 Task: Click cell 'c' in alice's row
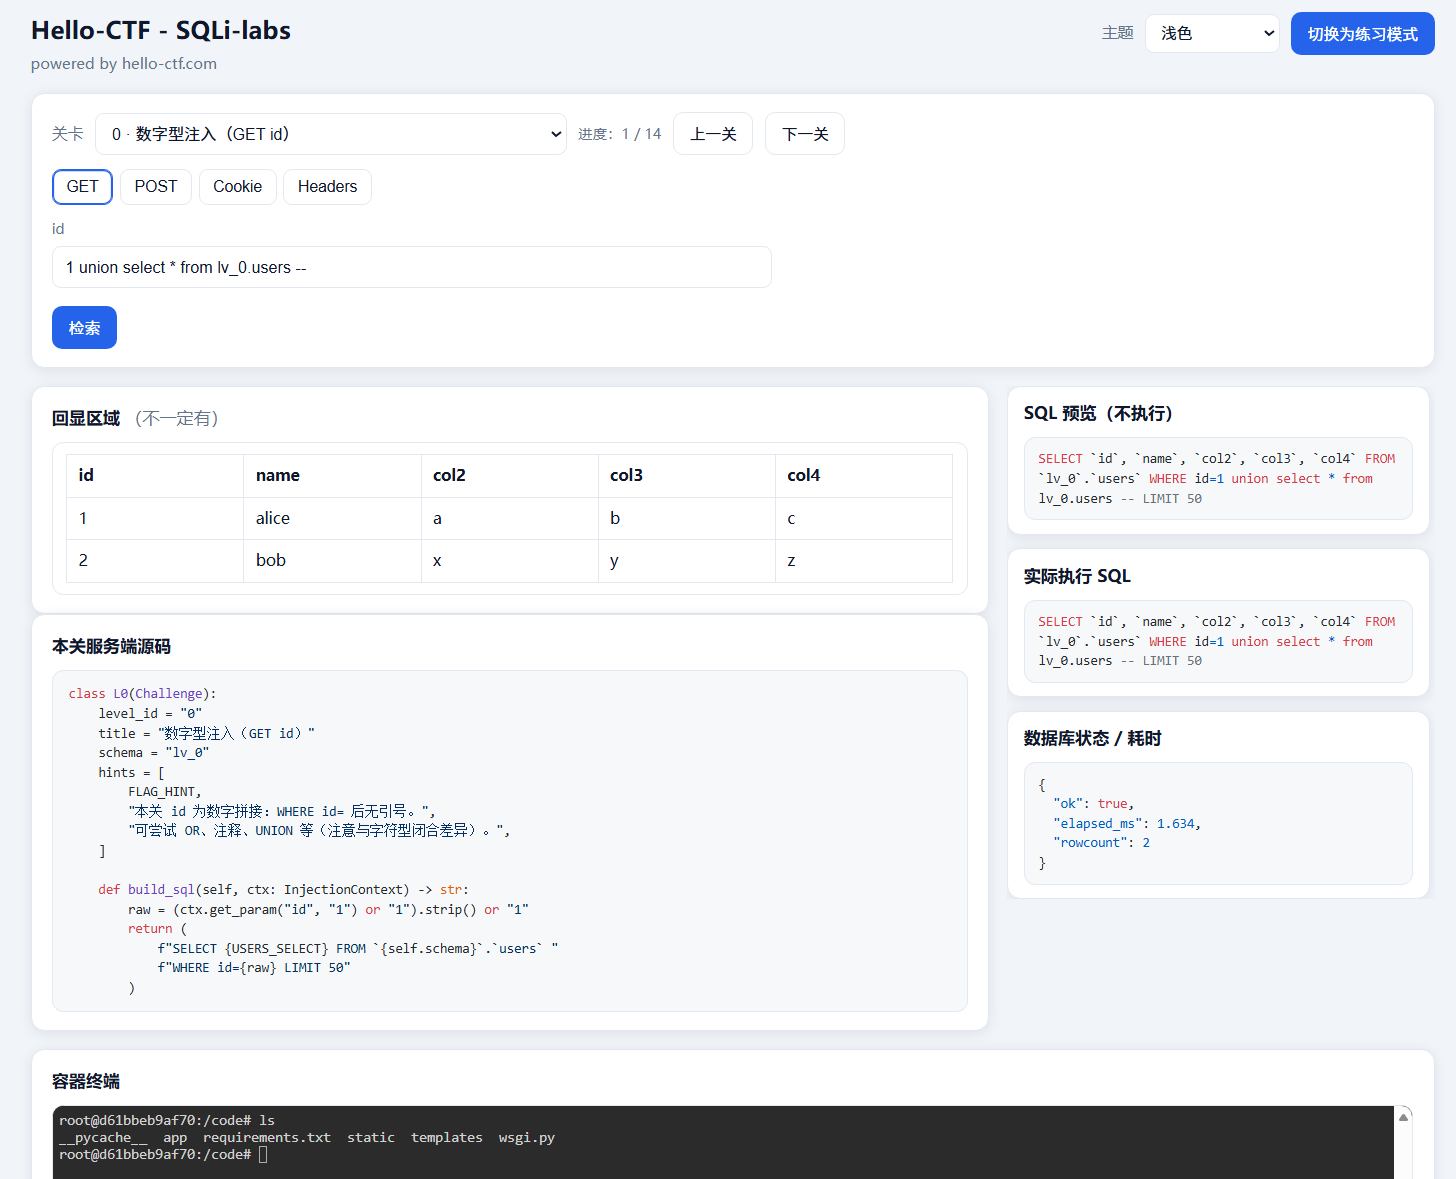pos(863,518)
